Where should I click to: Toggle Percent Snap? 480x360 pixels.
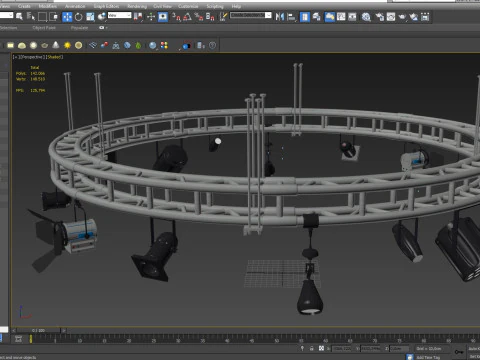(199, 17)
